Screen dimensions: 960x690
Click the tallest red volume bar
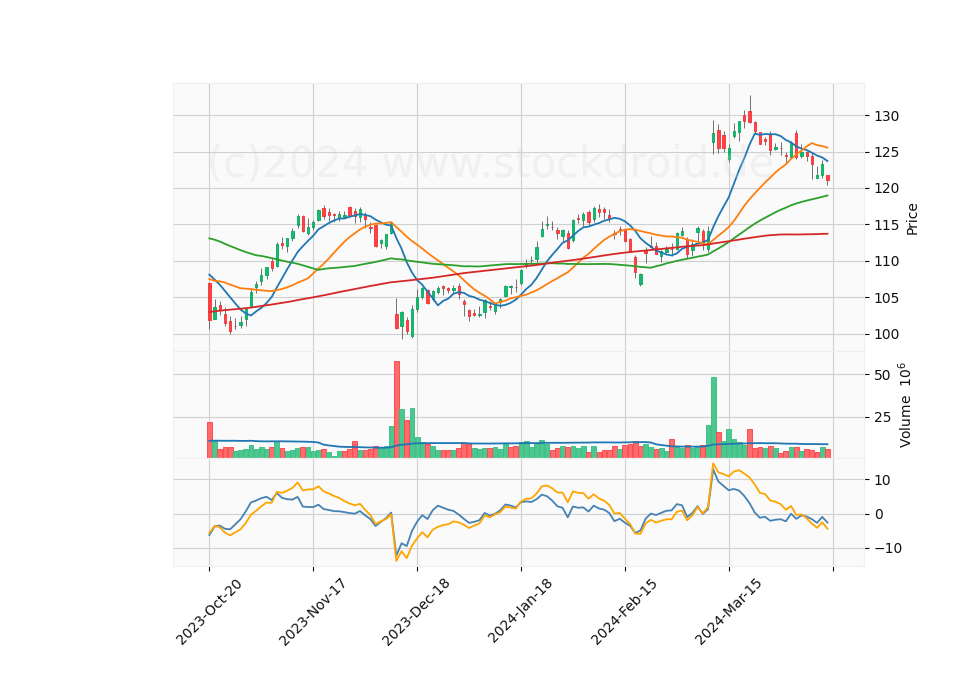[x=397, y=410]
